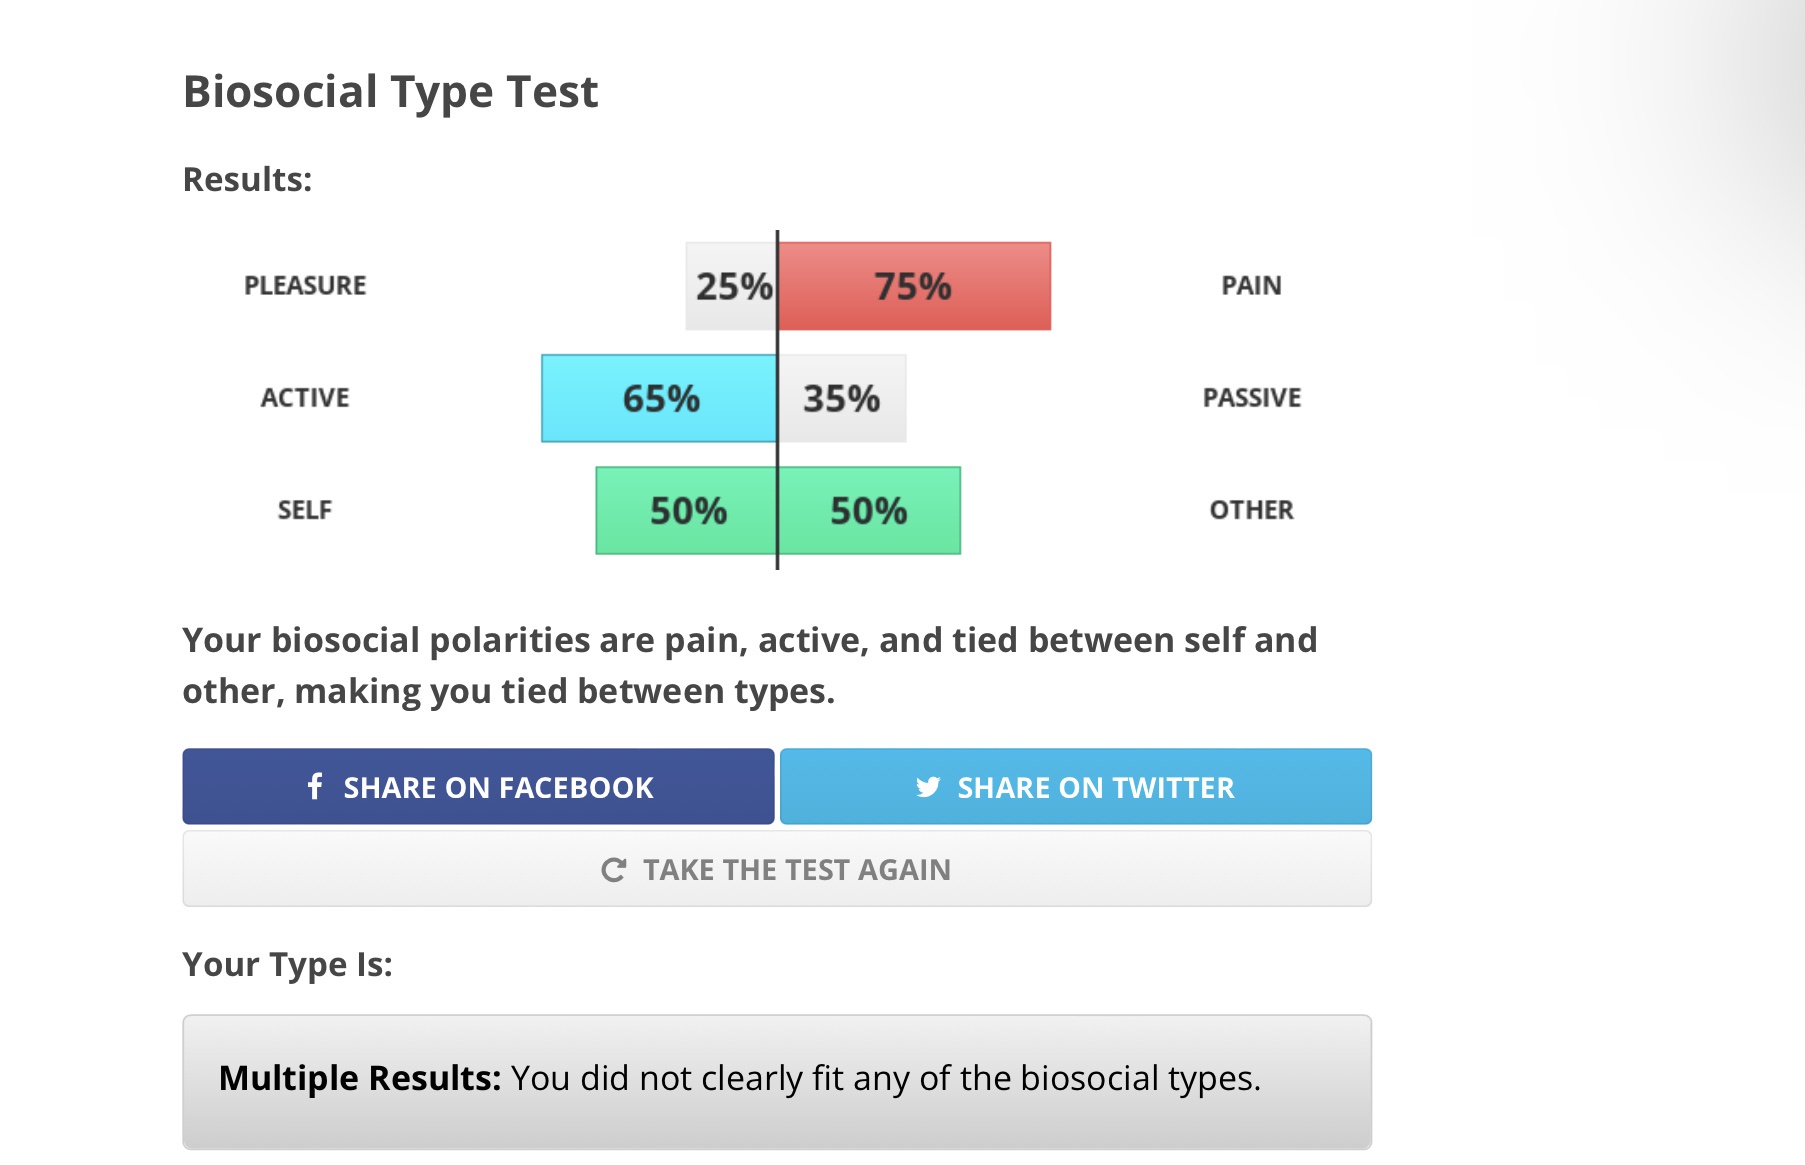Take the test again
This screenshot has width=1805, height=1165.
(x=776, y=870)
